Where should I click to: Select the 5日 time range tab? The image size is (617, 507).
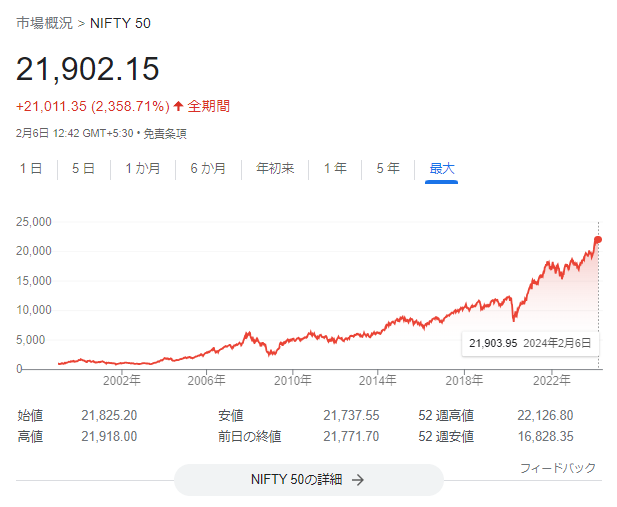[83, 168]
